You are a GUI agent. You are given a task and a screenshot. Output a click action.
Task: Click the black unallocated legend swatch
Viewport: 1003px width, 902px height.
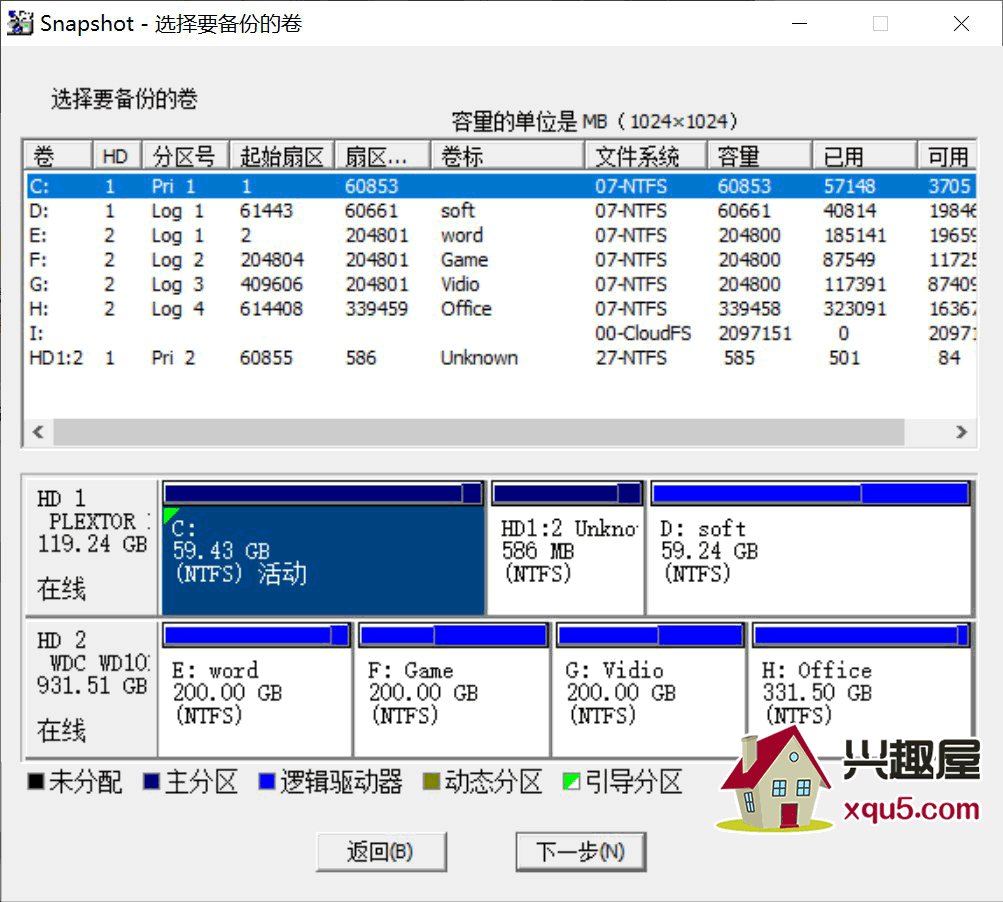pyautogui.click(x=36, y=782)
